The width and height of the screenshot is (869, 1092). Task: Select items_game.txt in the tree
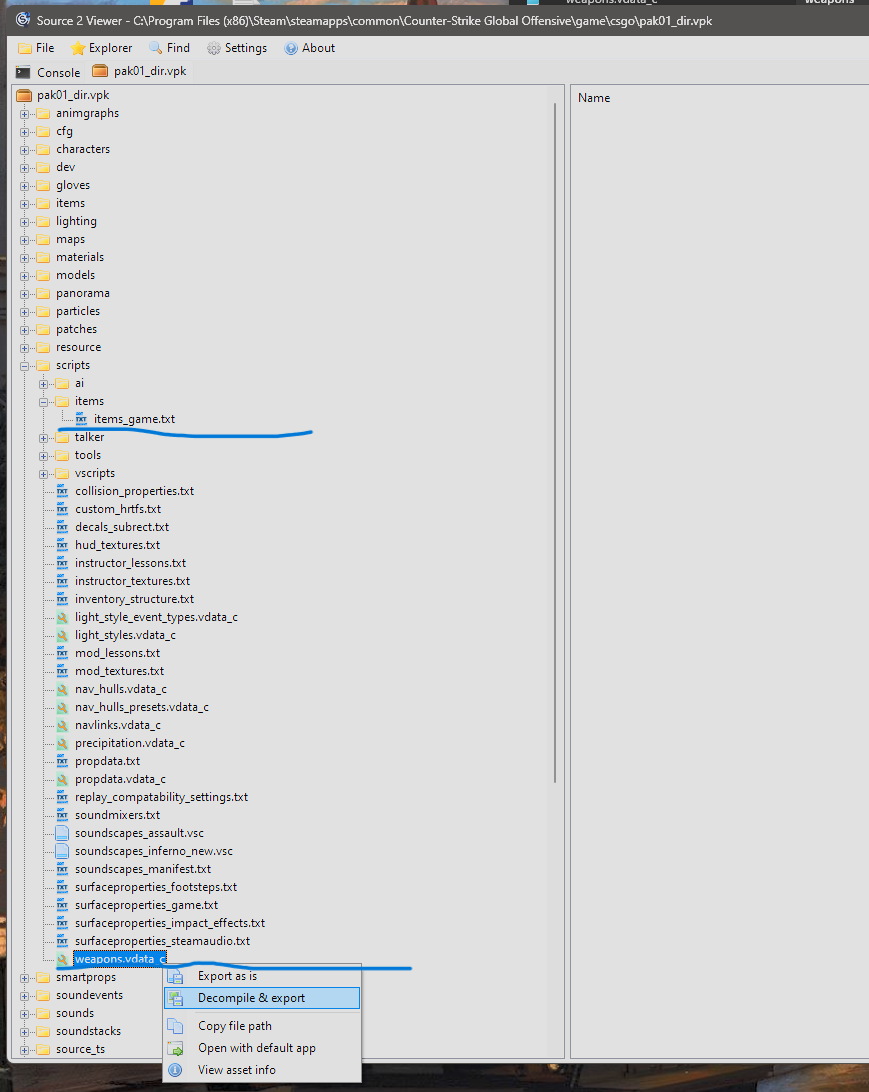(x=134, y=419)
